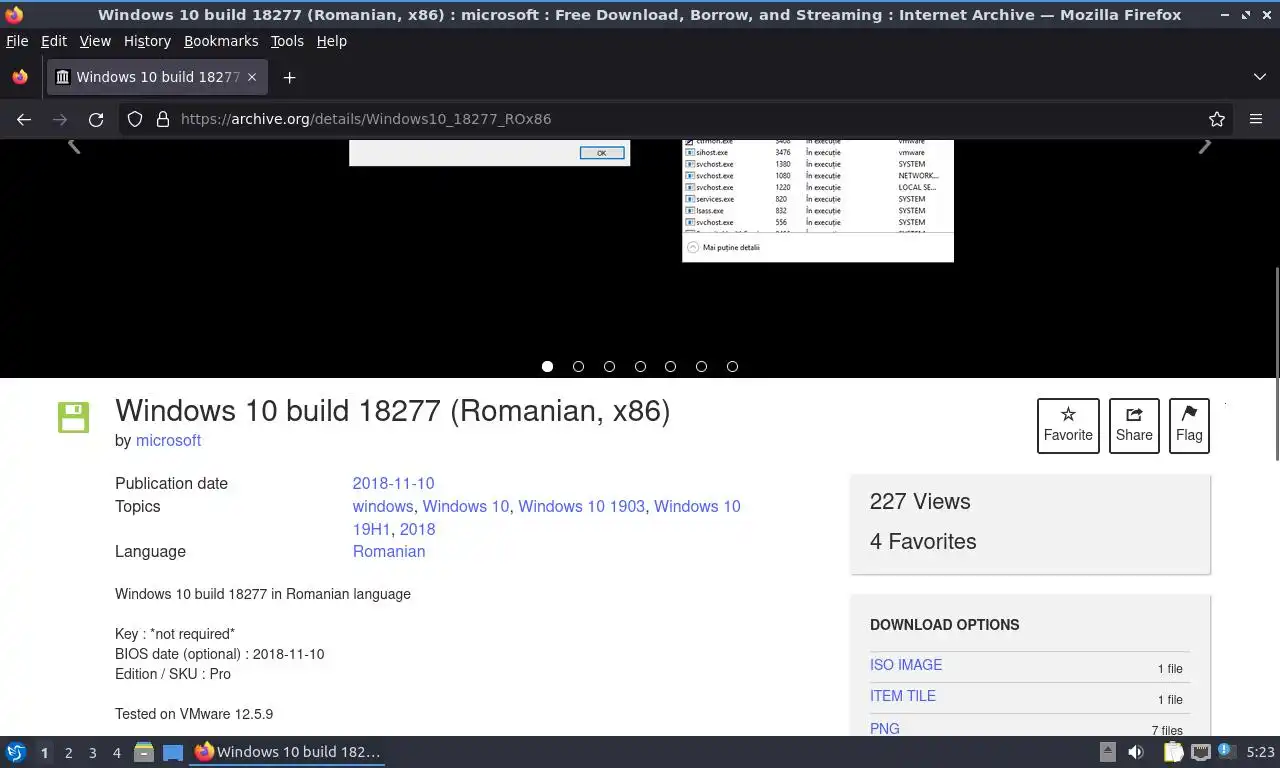Click the 4 Favorites text
The image size is (1280, 768).
[923, 542]
